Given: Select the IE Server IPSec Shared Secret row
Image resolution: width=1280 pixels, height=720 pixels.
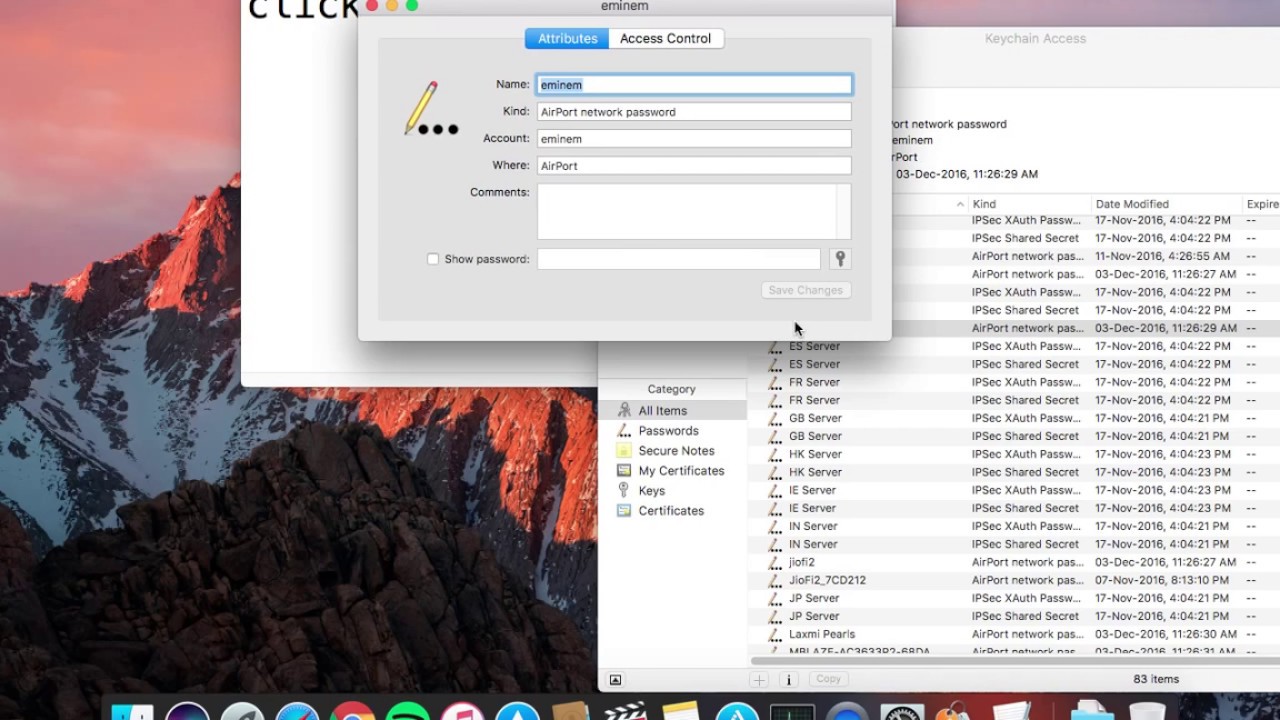Looking at the screenshot, I should pyautogui.click(x=1015, y=508).
